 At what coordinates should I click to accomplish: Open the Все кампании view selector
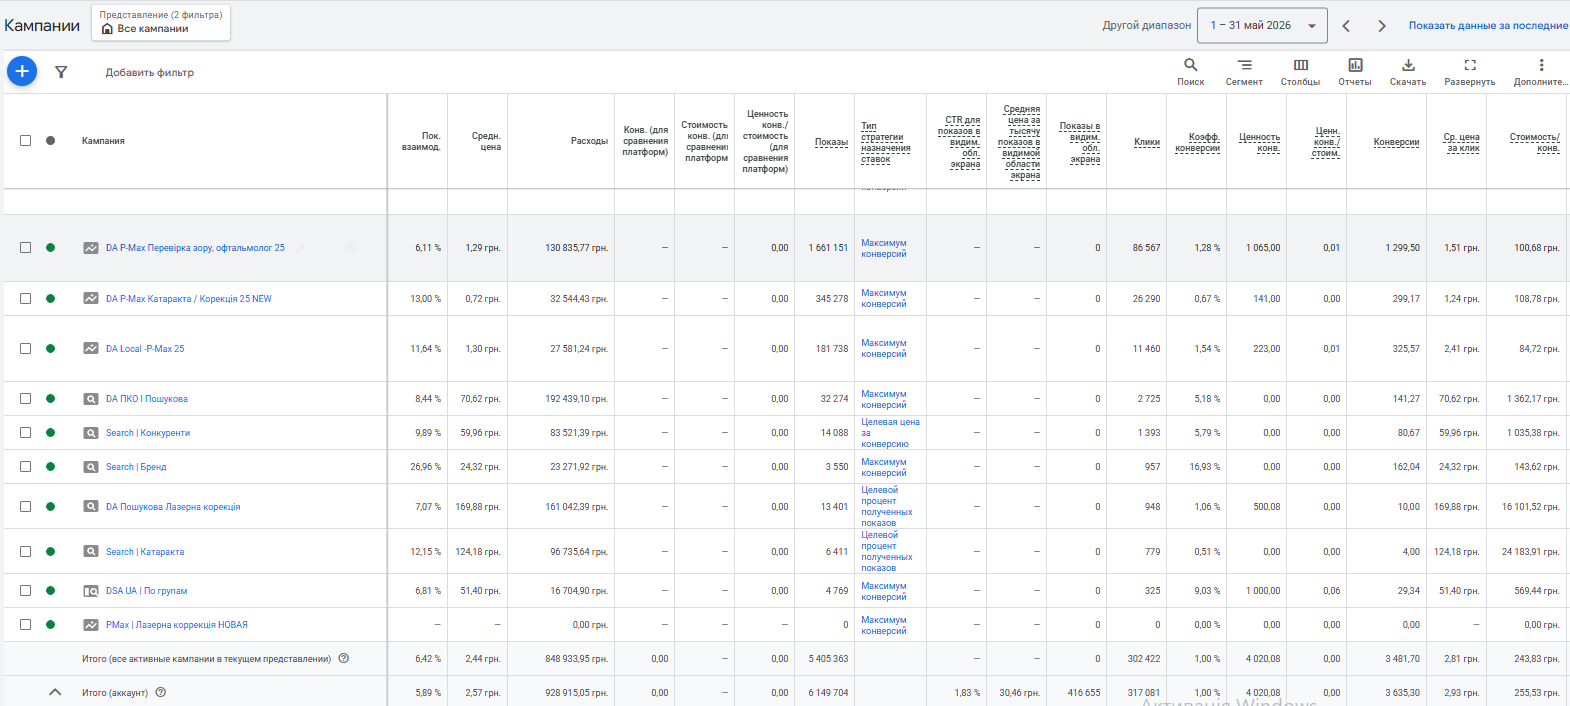161,23
